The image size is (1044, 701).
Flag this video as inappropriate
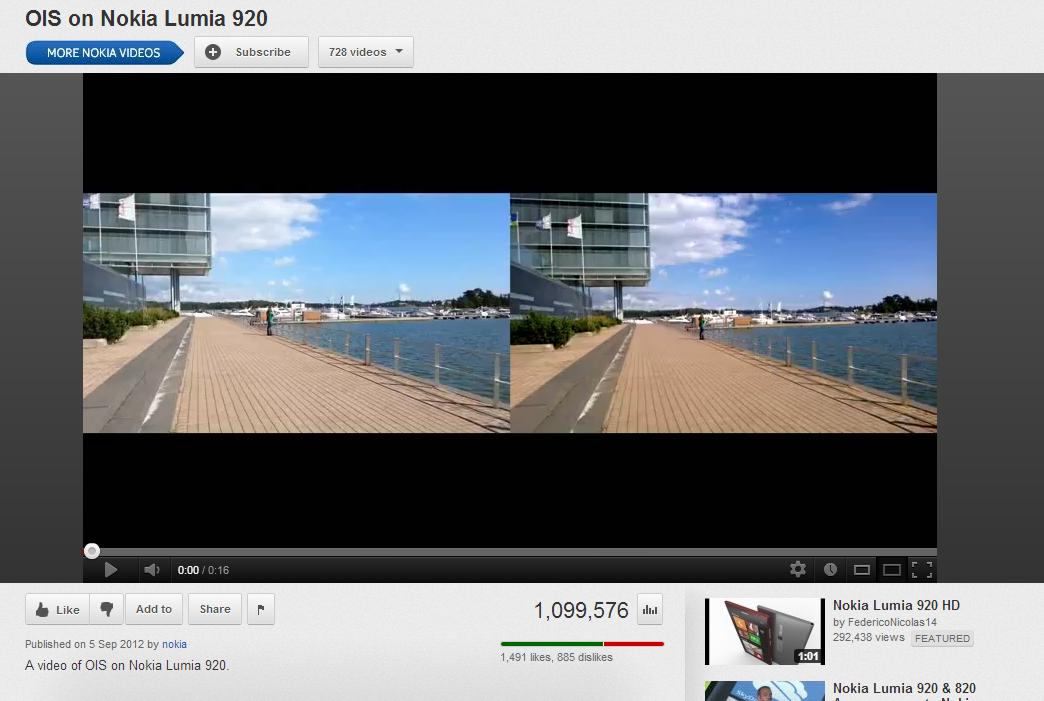tap(261, 609)
